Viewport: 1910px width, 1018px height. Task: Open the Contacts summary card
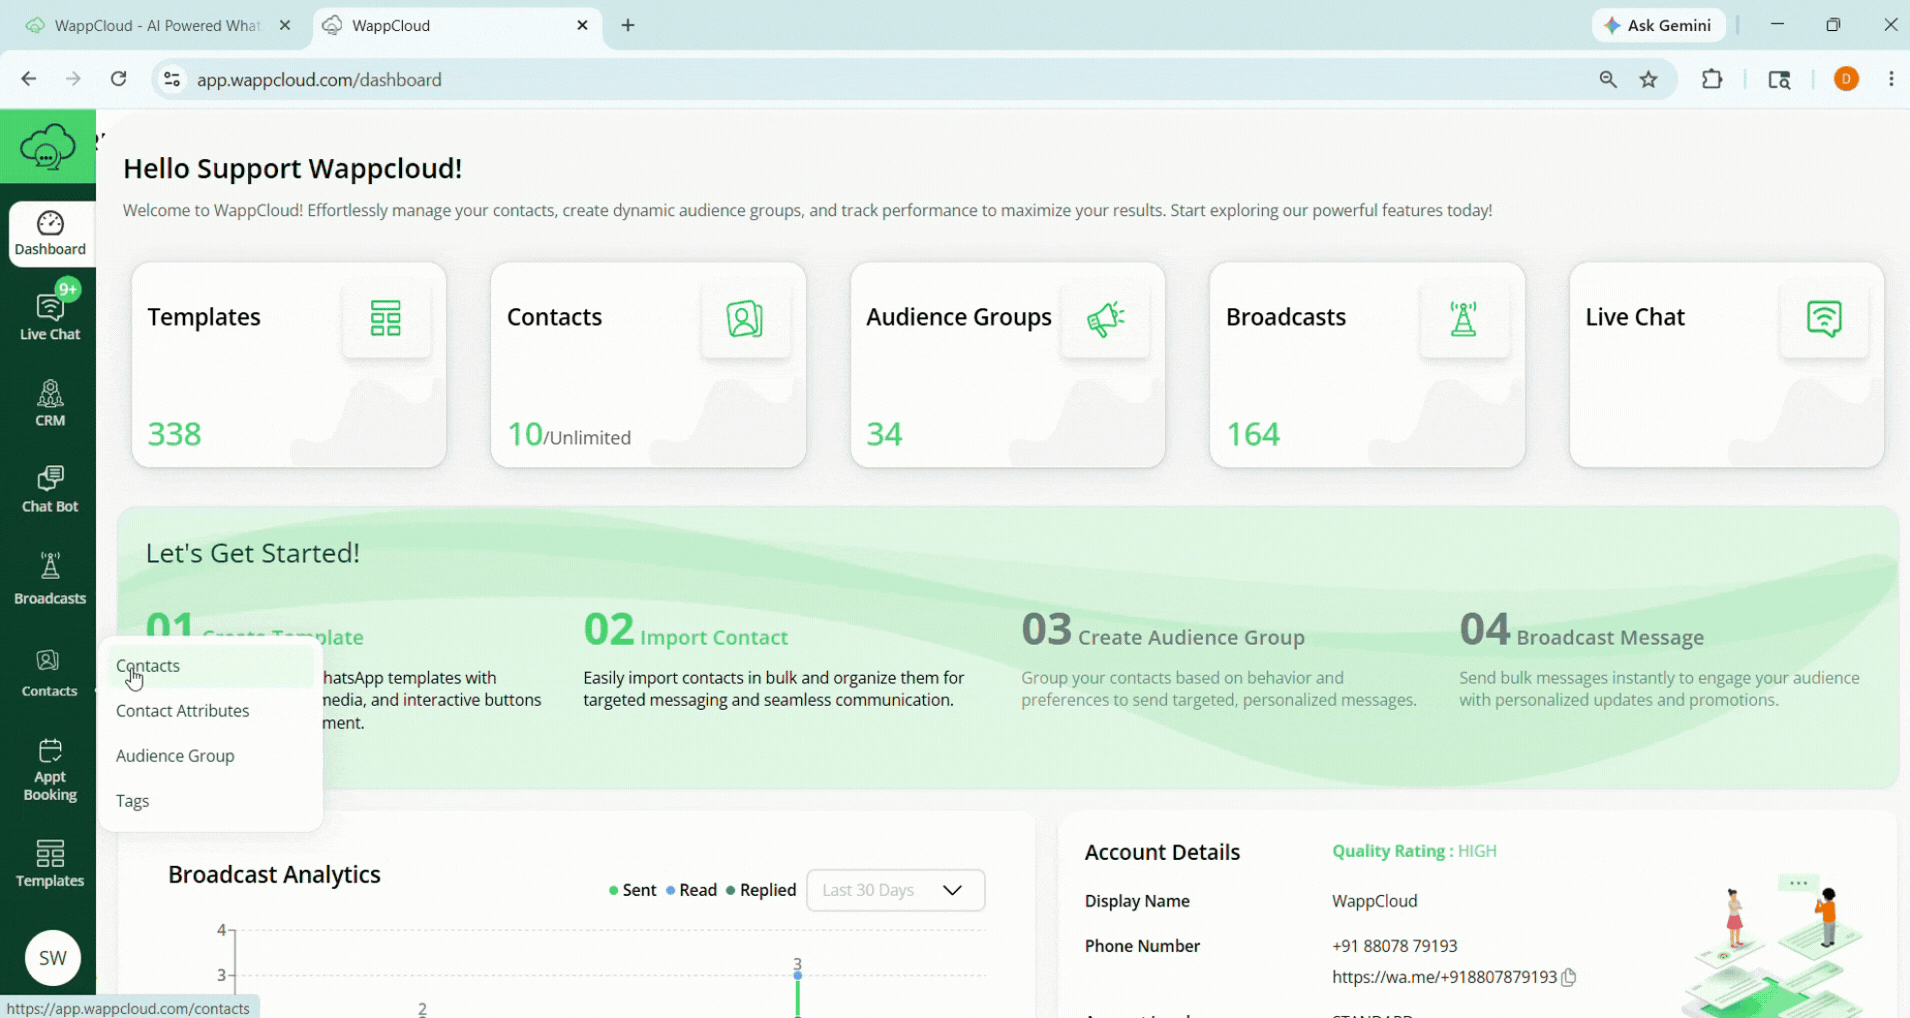[648, 365]
